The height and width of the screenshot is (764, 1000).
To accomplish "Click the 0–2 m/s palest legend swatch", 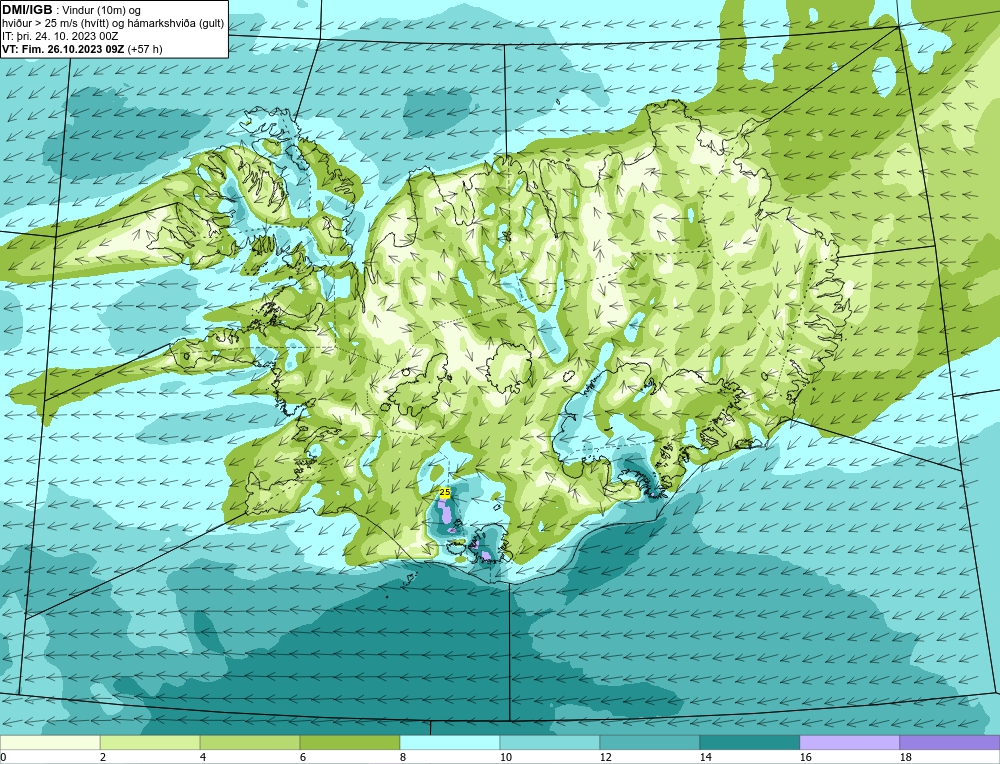I will 50,743.
